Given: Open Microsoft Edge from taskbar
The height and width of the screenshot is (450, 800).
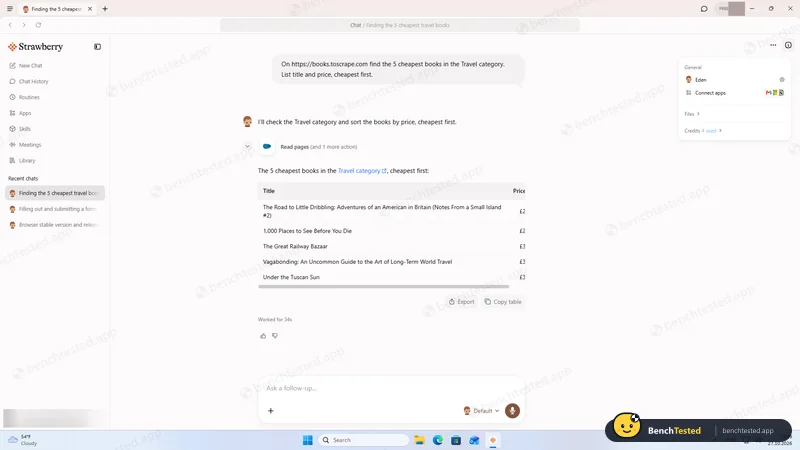Looking at the screenshot, I should [438, 440].
